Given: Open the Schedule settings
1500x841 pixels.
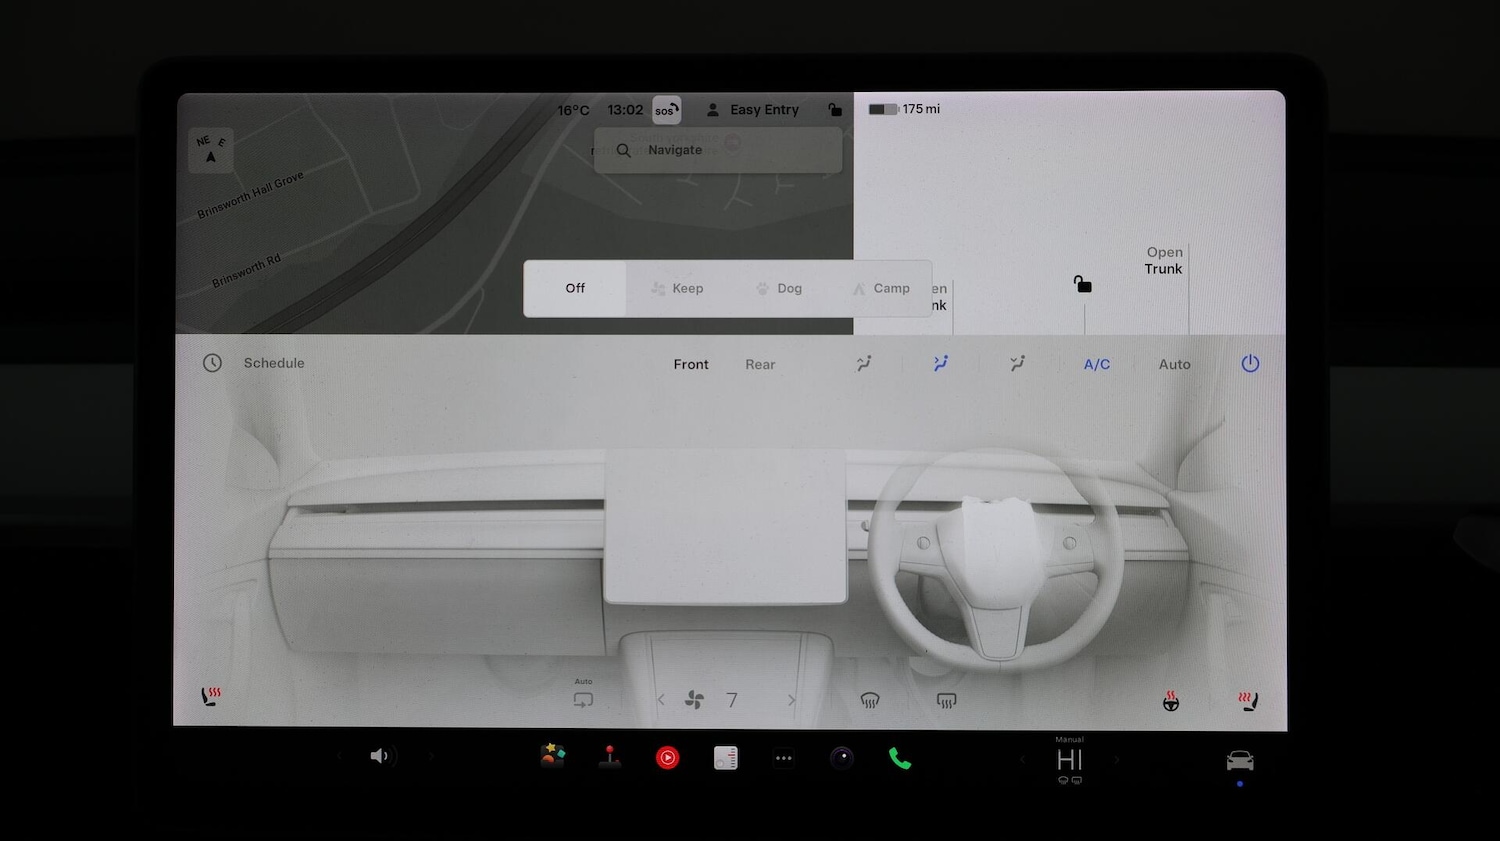Looking at the screenshot, I should tap(253, 363).
